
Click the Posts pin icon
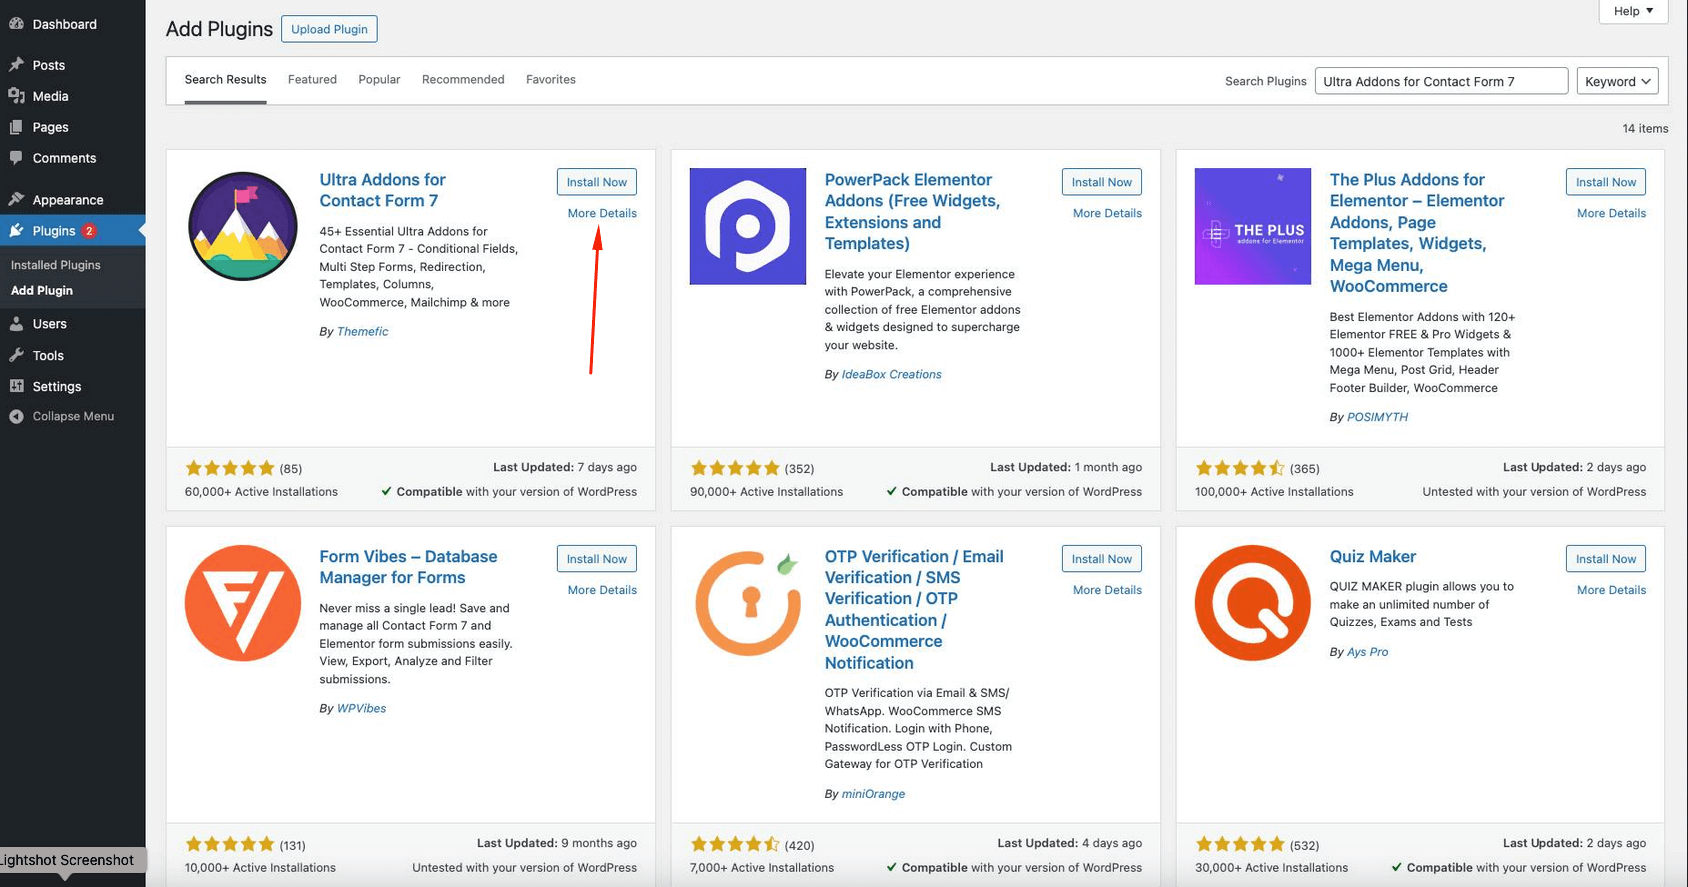tap(16, 65)
